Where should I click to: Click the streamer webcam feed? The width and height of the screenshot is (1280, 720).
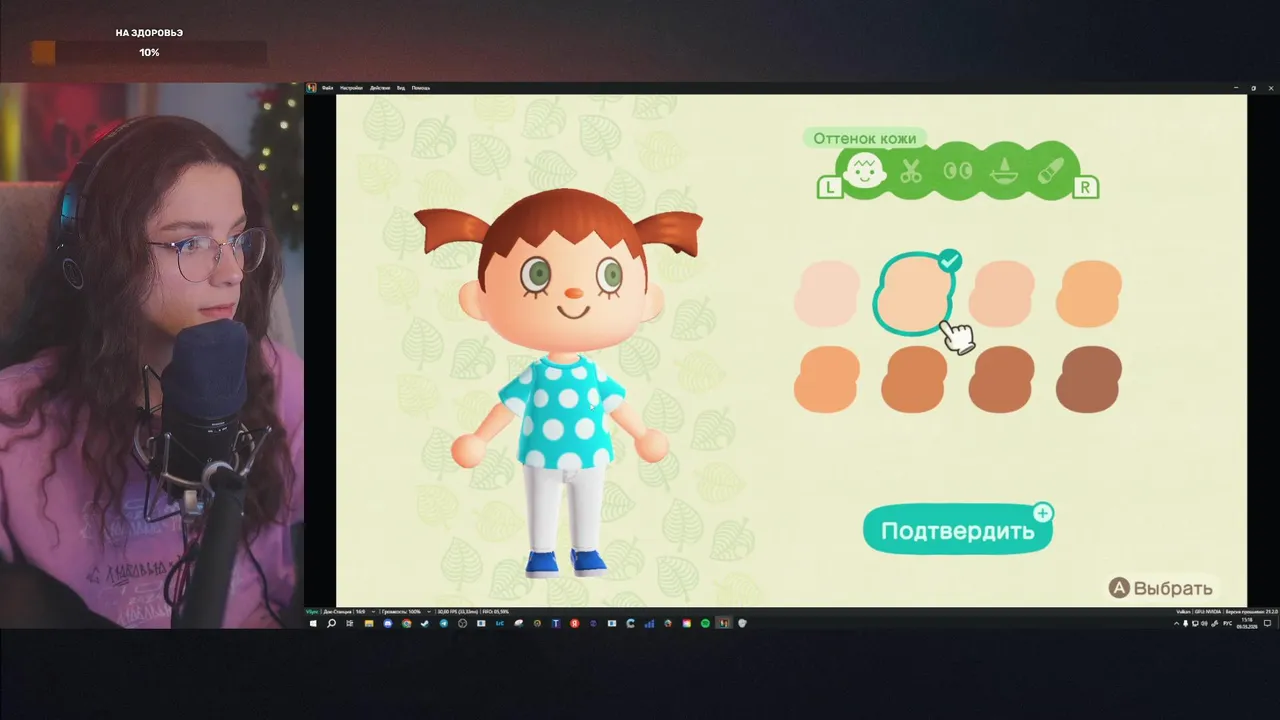tap(151, 355)
